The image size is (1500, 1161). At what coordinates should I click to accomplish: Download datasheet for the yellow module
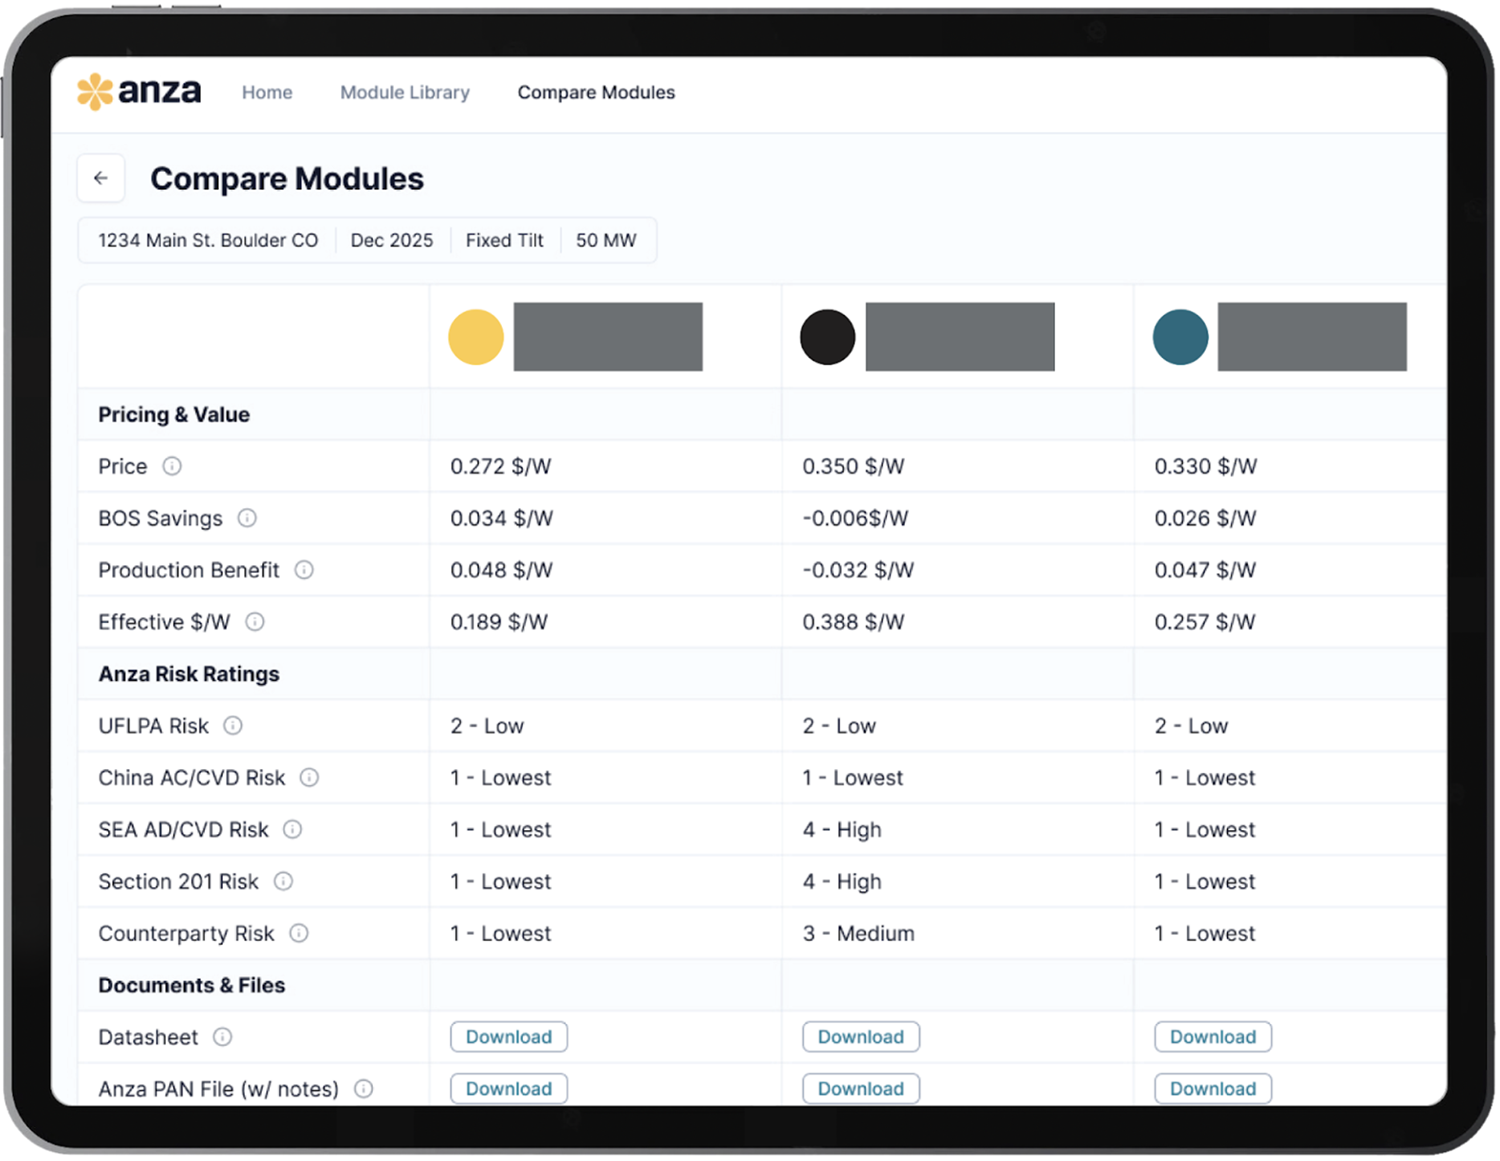point(509,1037)
